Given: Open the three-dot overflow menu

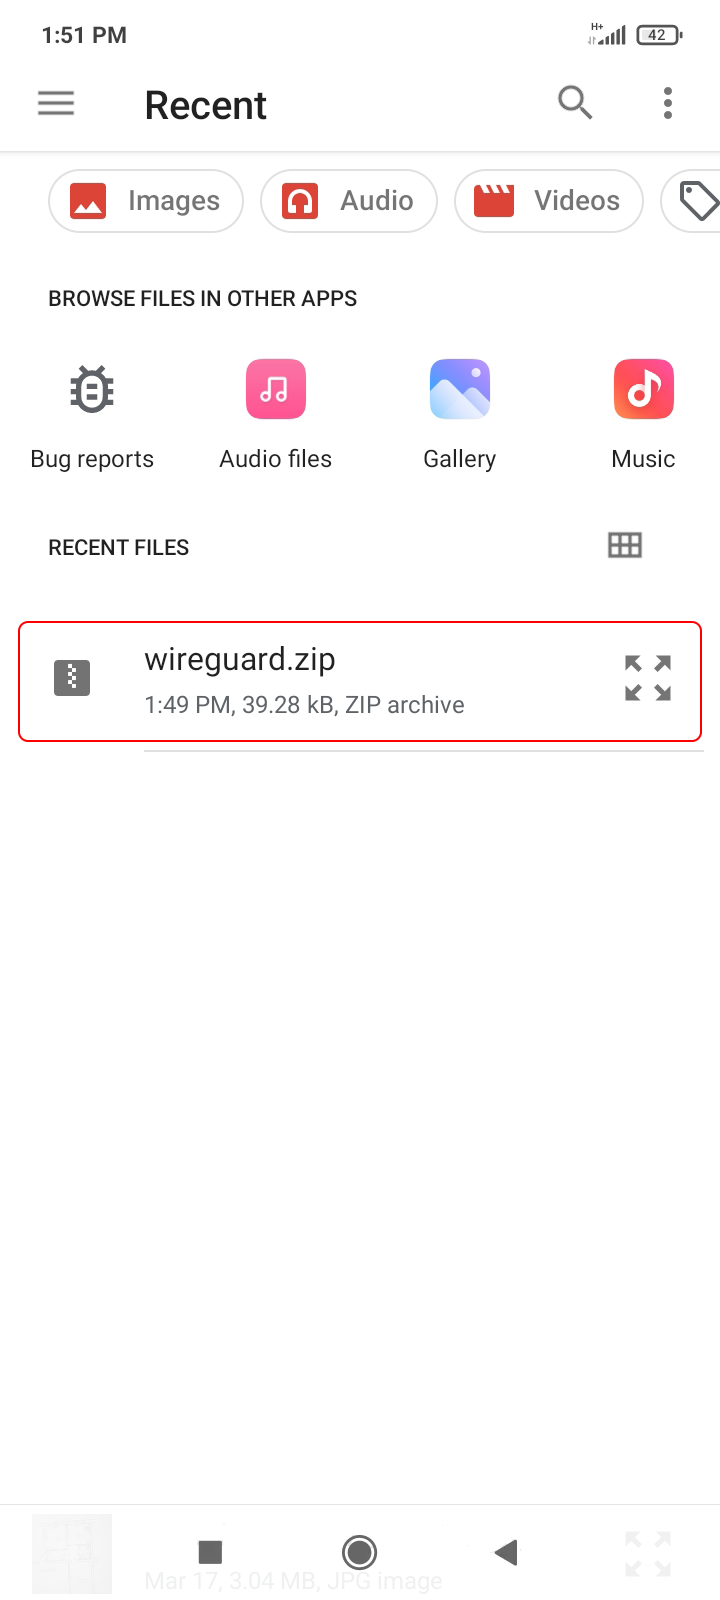Looking at the screenshot, I should pos(668,103).
